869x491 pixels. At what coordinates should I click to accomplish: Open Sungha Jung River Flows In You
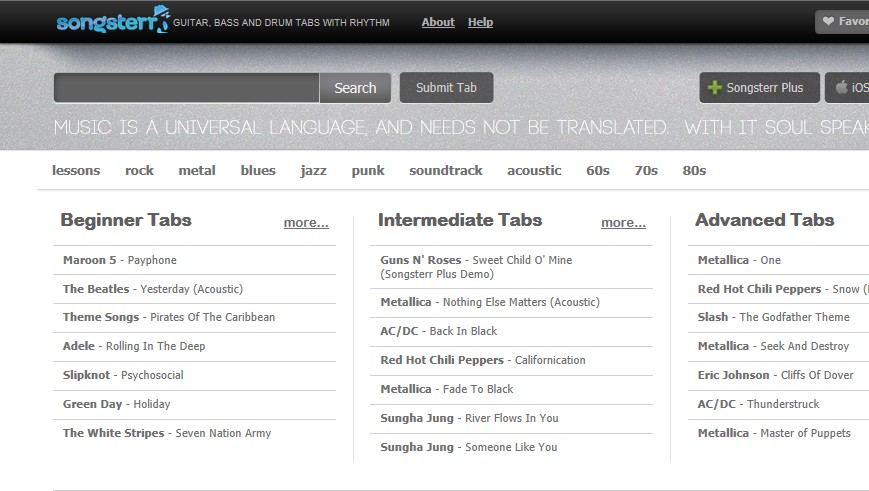pyautogui.click(x=469, y=418)
